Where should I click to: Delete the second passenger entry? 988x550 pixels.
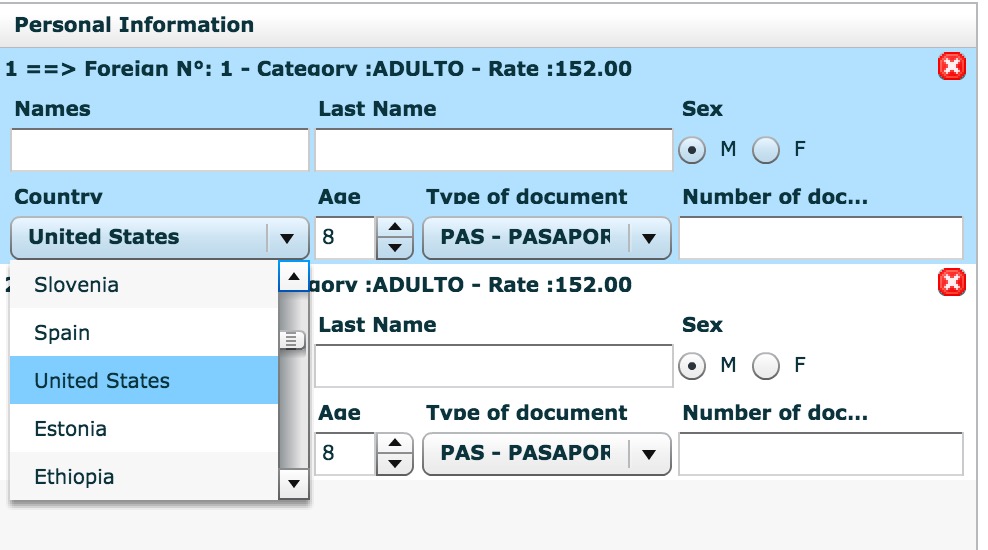pyautogui.click(x=951, y=283)
